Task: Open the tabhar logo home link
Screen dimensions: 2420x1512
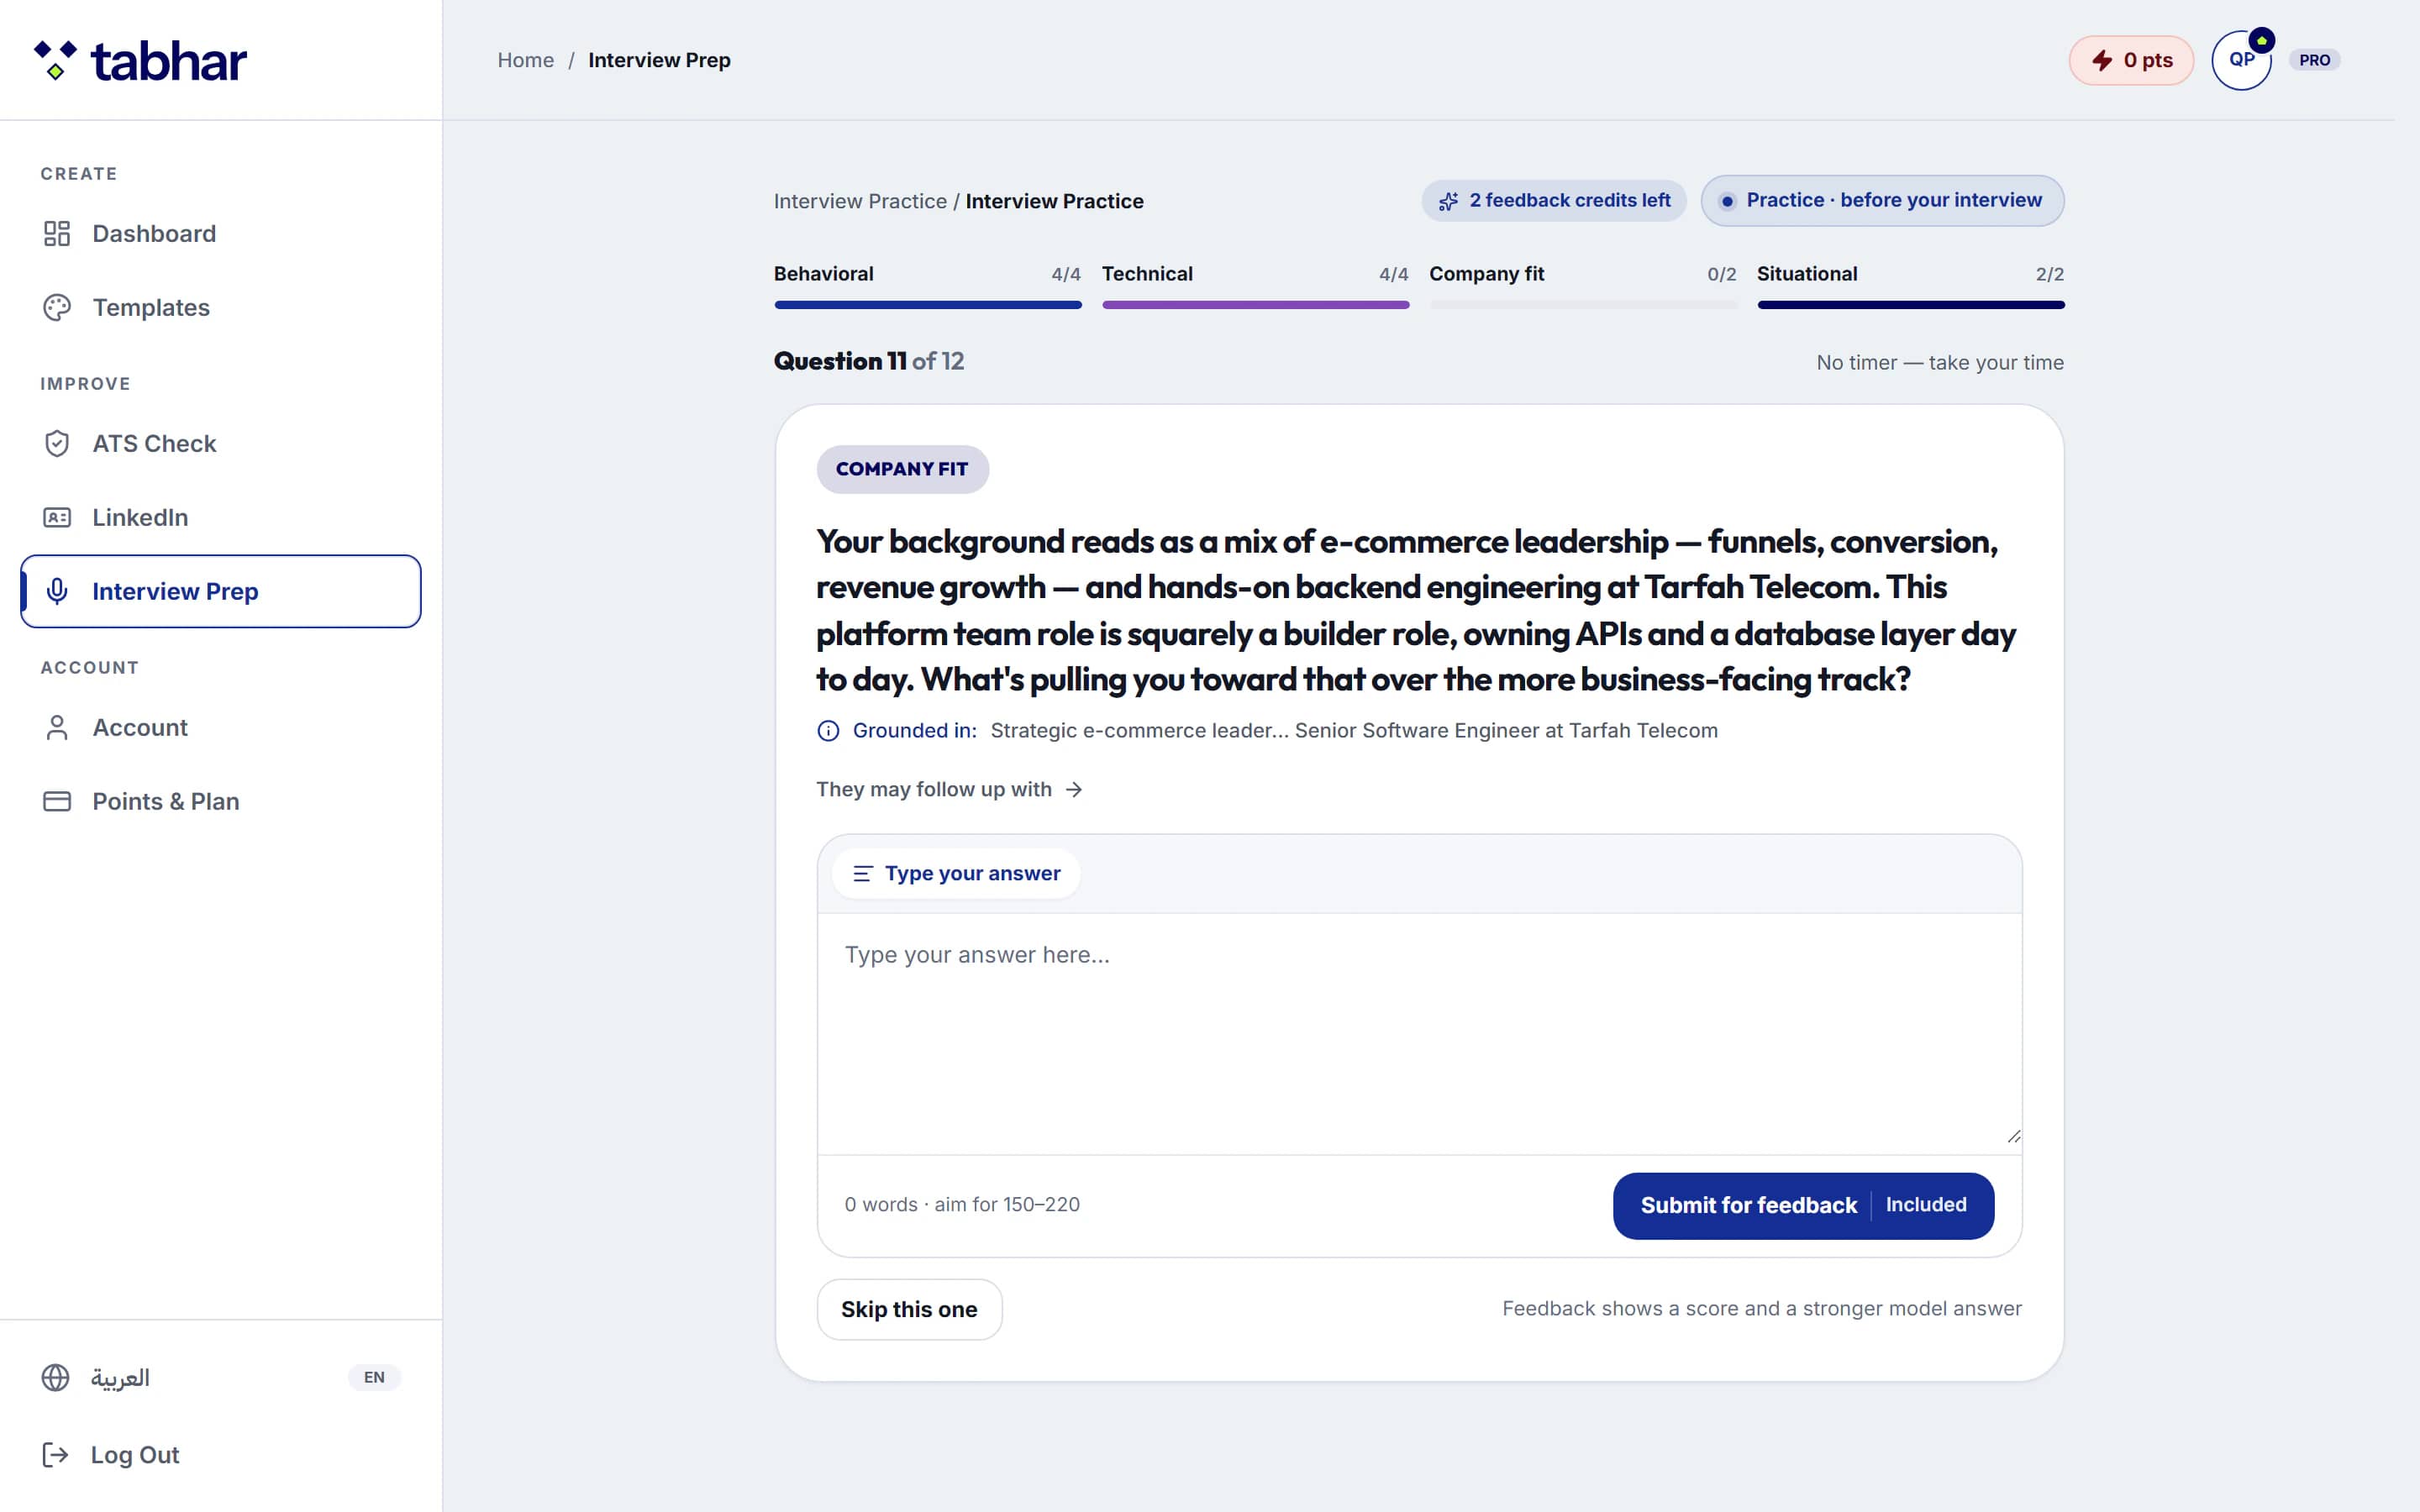Action: tap(140, 61)
